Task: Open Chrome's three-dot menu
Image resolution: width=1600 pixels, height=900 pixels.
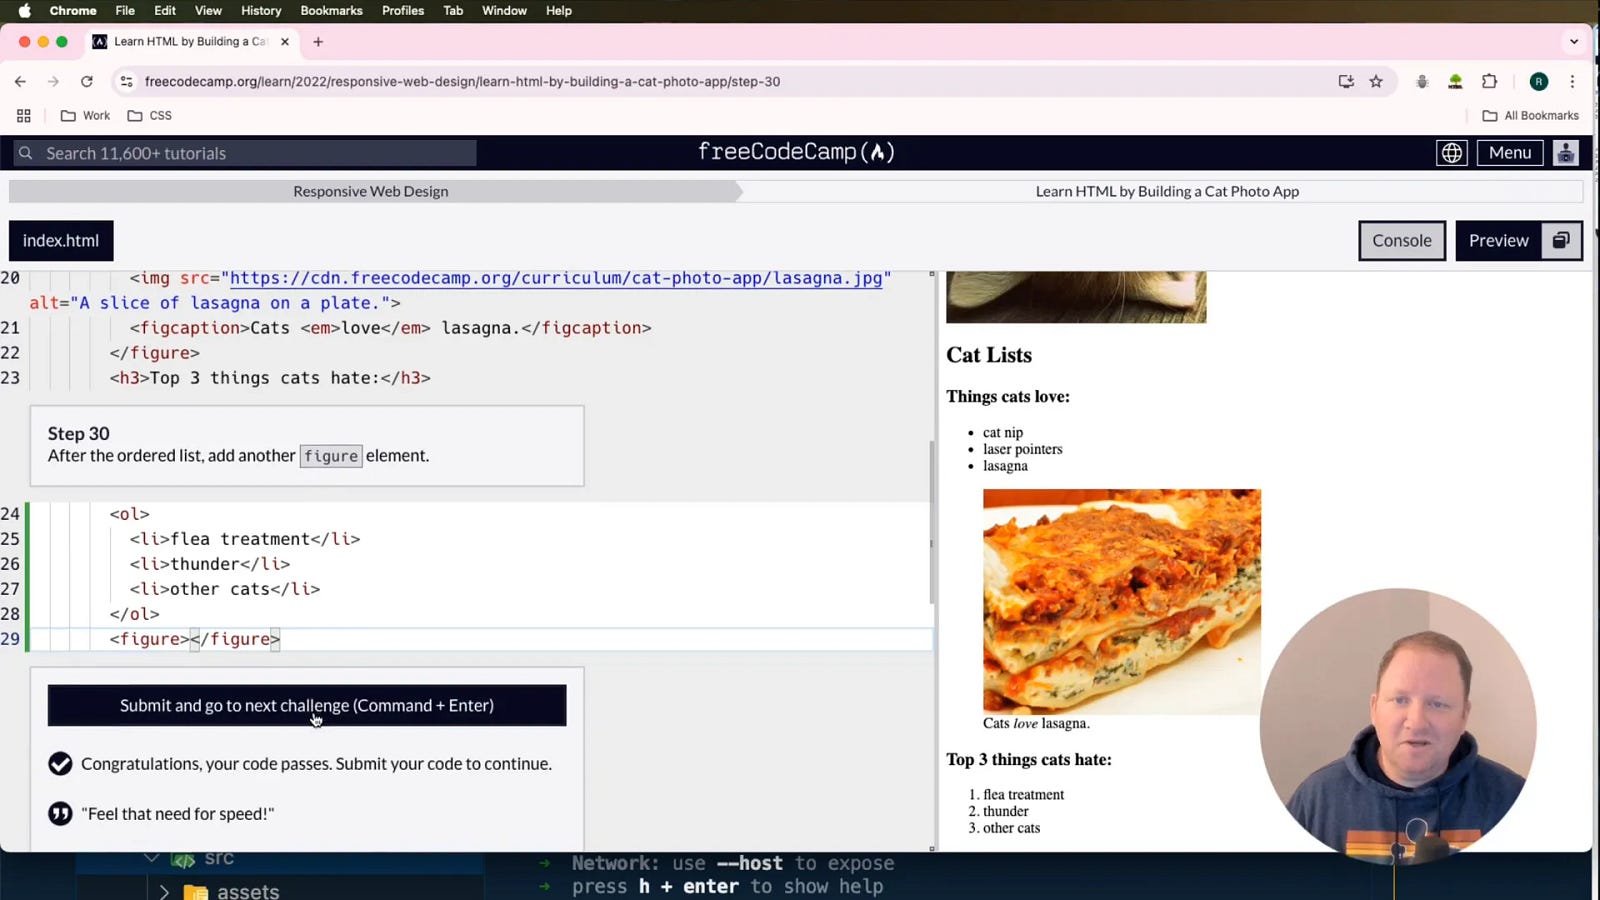Action: point(1572,82)
